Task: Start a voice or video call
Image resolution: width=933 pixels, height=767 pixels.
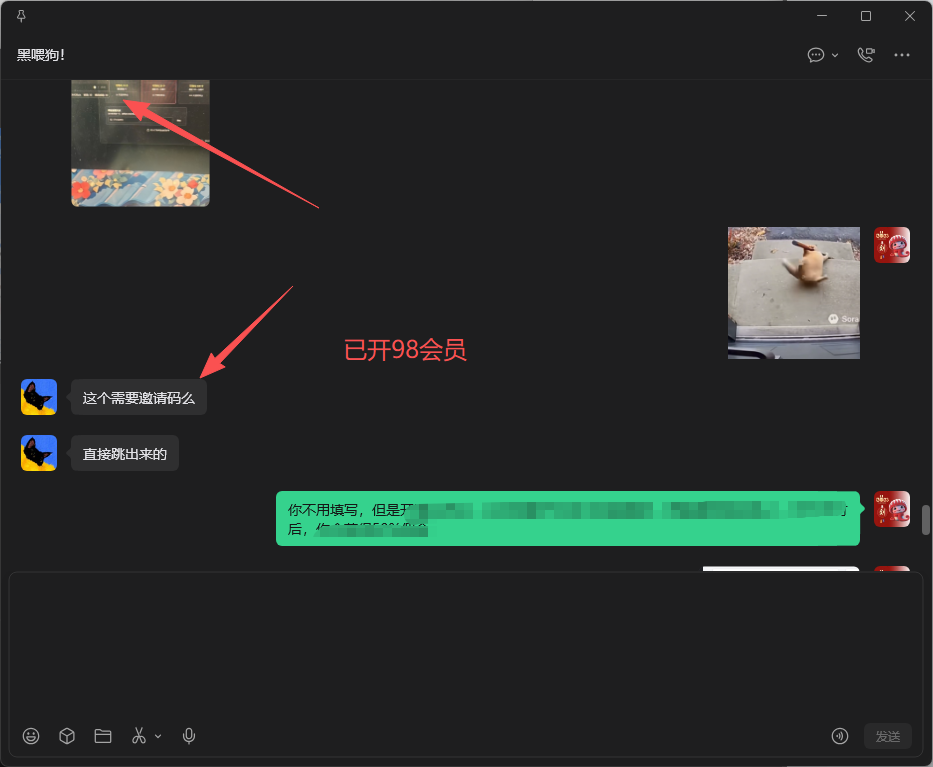Action: (x=866, y=55)
